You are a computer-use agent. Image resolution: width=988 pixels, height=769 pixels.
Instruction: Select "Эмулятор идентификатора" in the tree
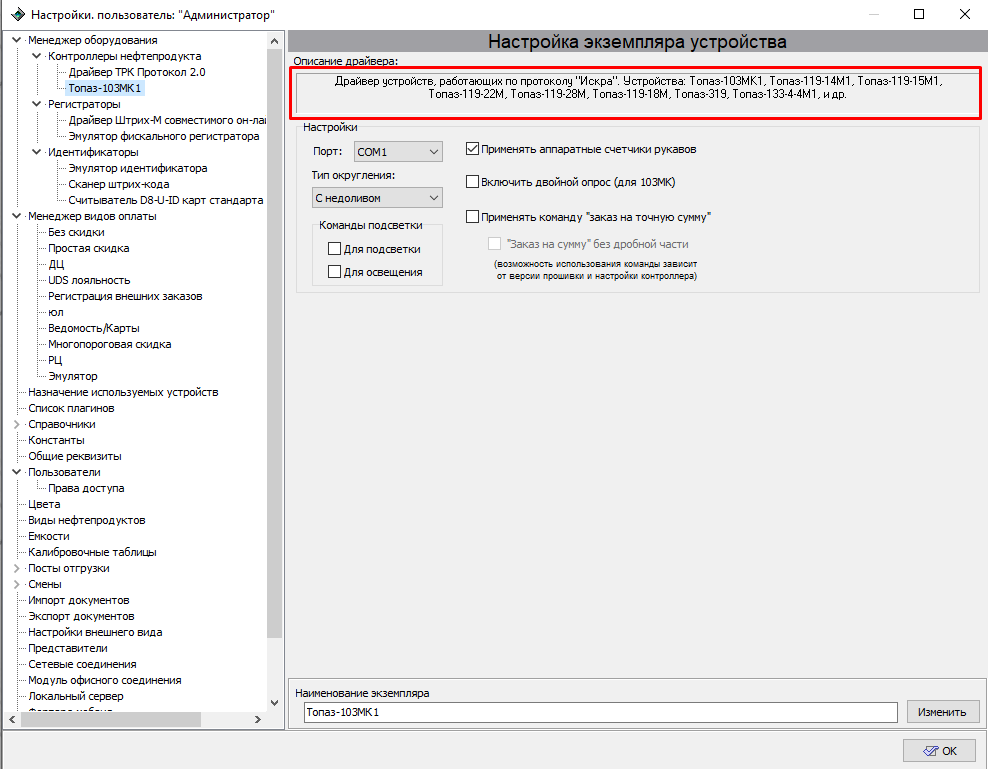click(138, 168)
